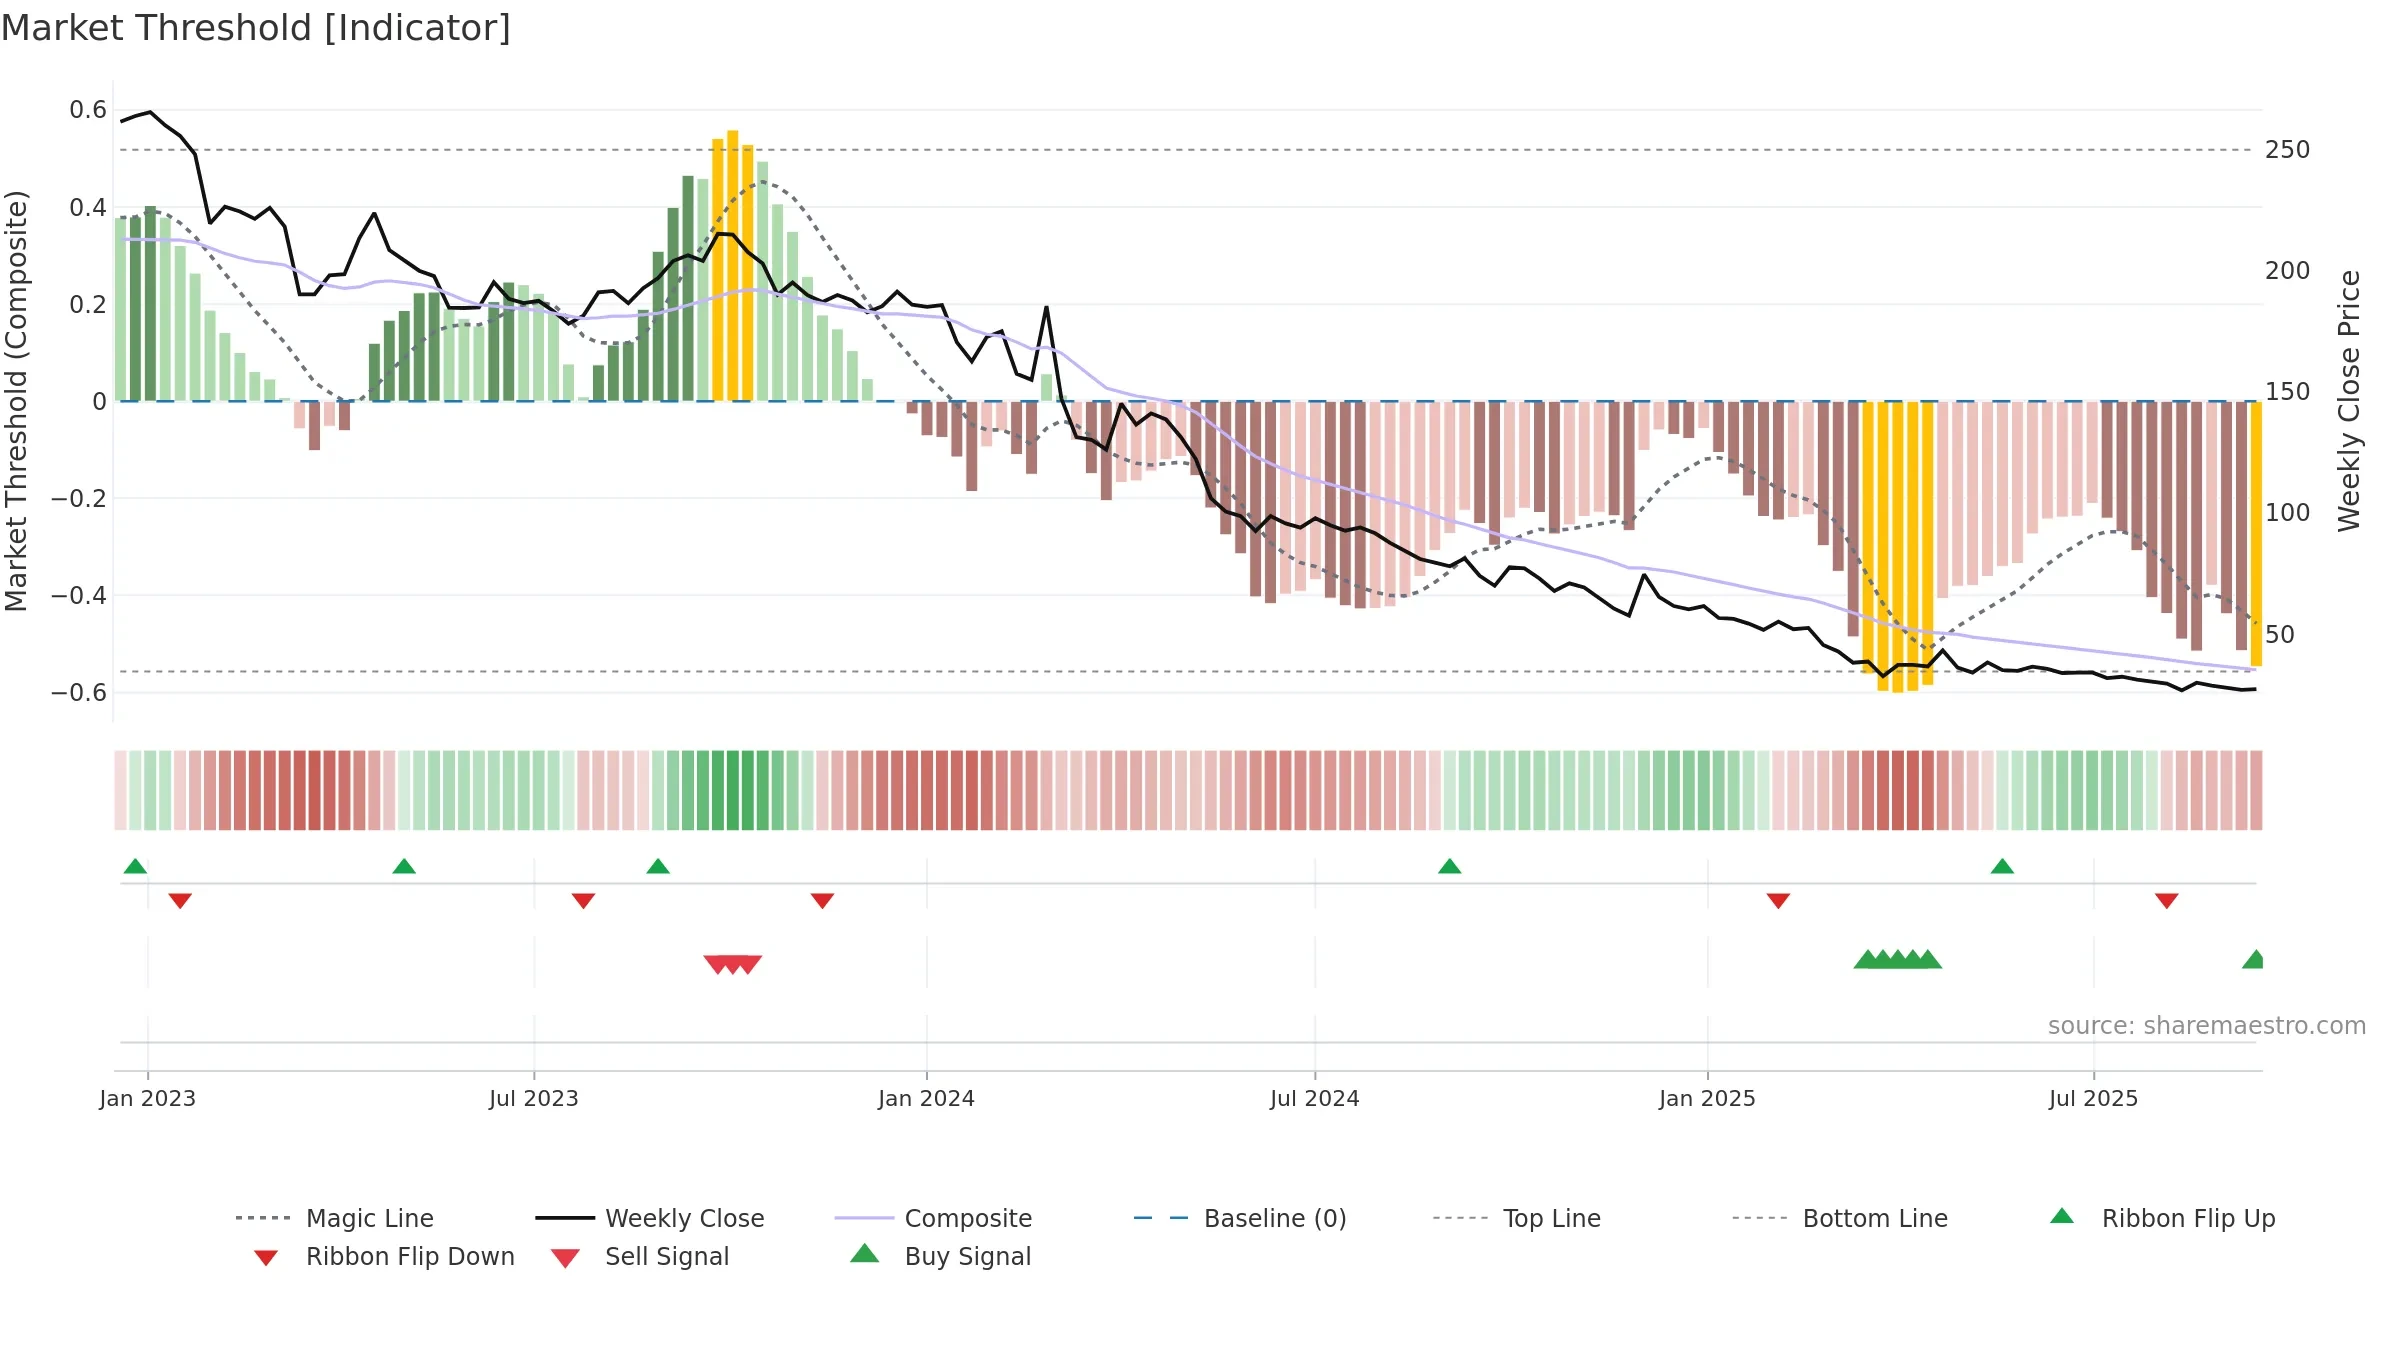The height and width of the screenshot is (1350, 2400).
Task: Click the 100 price-axis tick label
Action: click(x=2288, y=513)
